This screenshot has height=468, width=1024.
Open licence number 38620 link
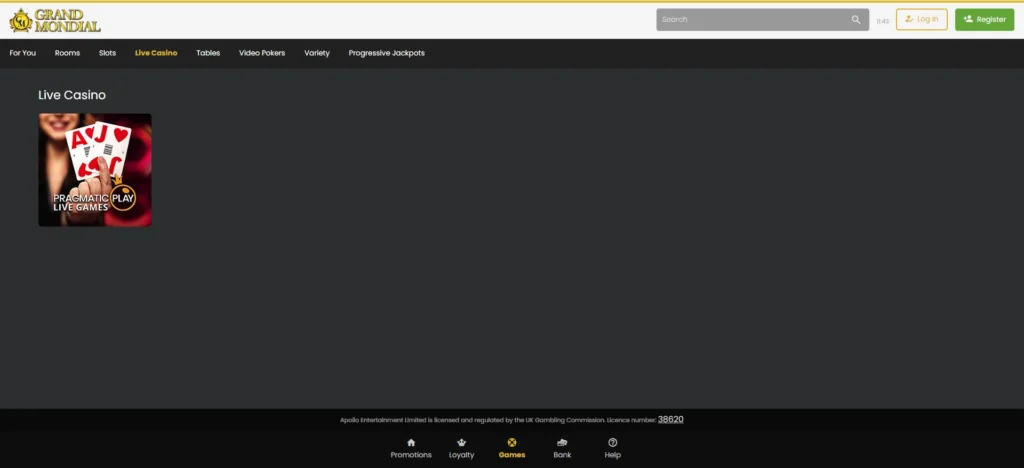tap(671, 420)
